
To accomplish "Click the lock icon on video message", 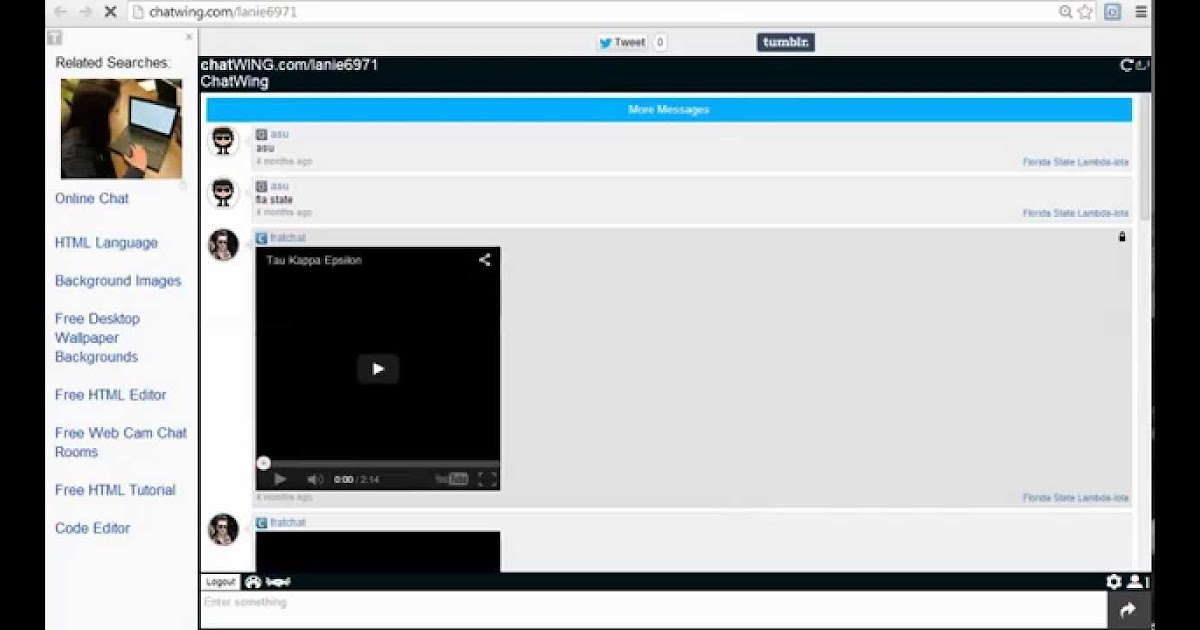I will (1122, 237).
